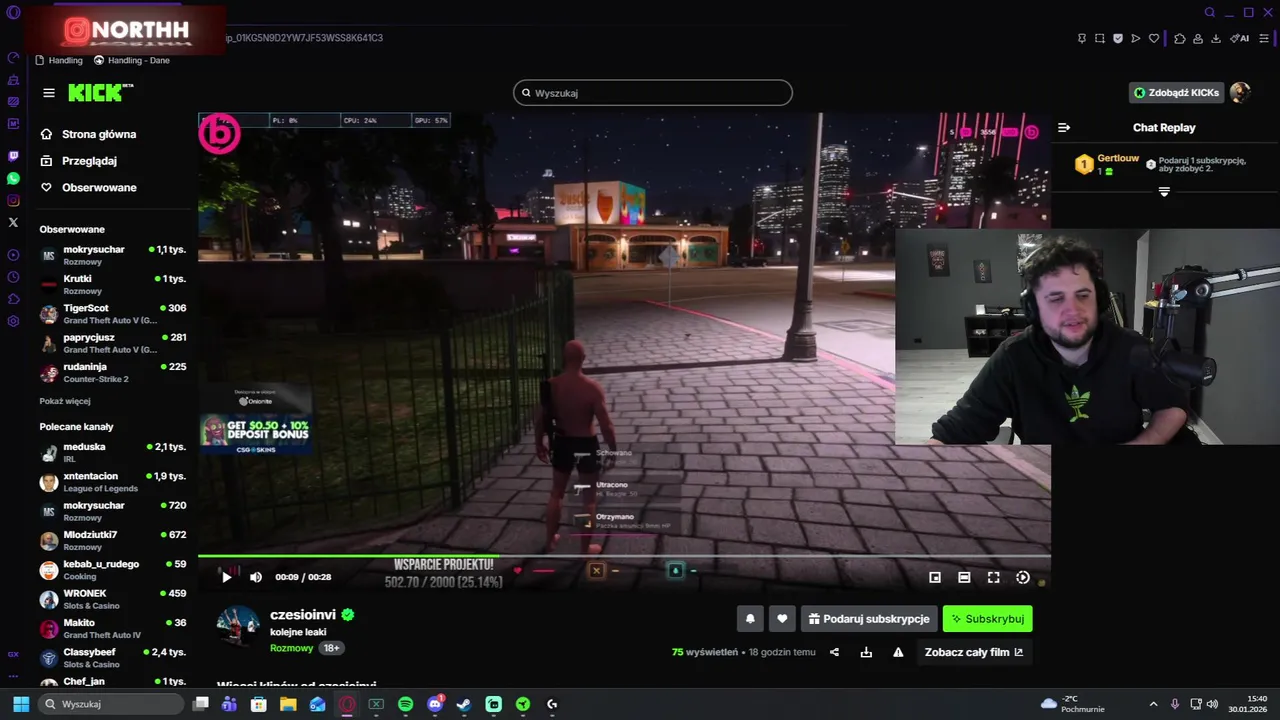The height and width of the screenshot is (720, 1280).
Task: Open Discord from the taskbar
Action: (x=435, y=704)
